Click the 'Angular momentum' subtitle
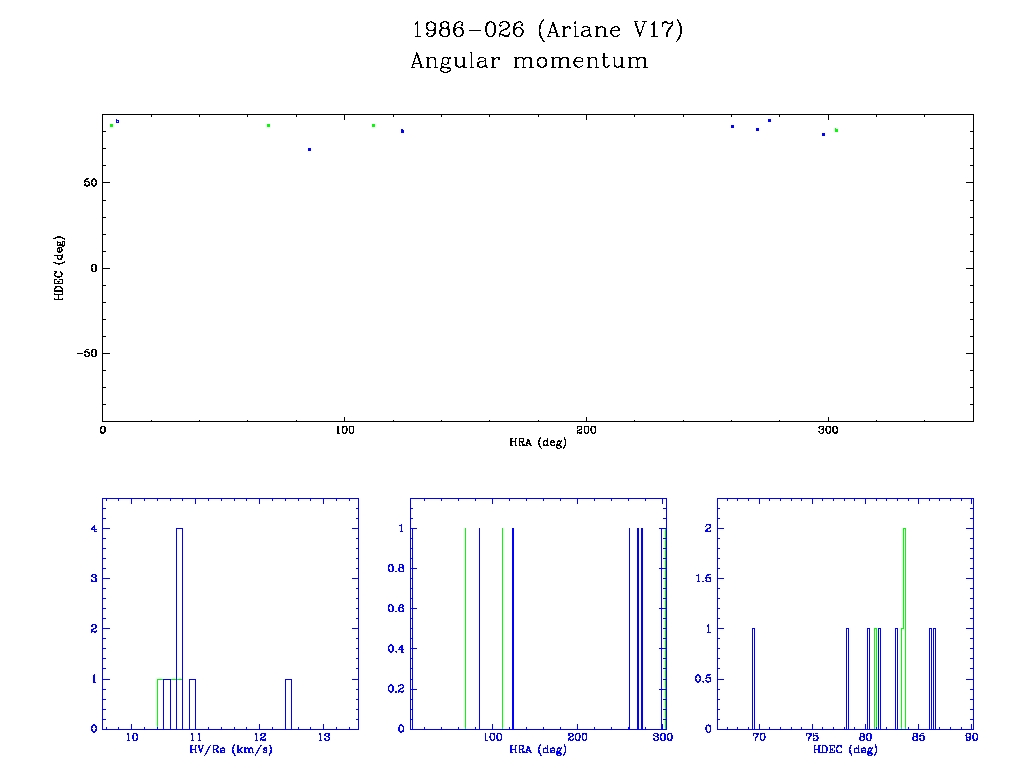Screen dimensions: 1024x768 (529, 62)
